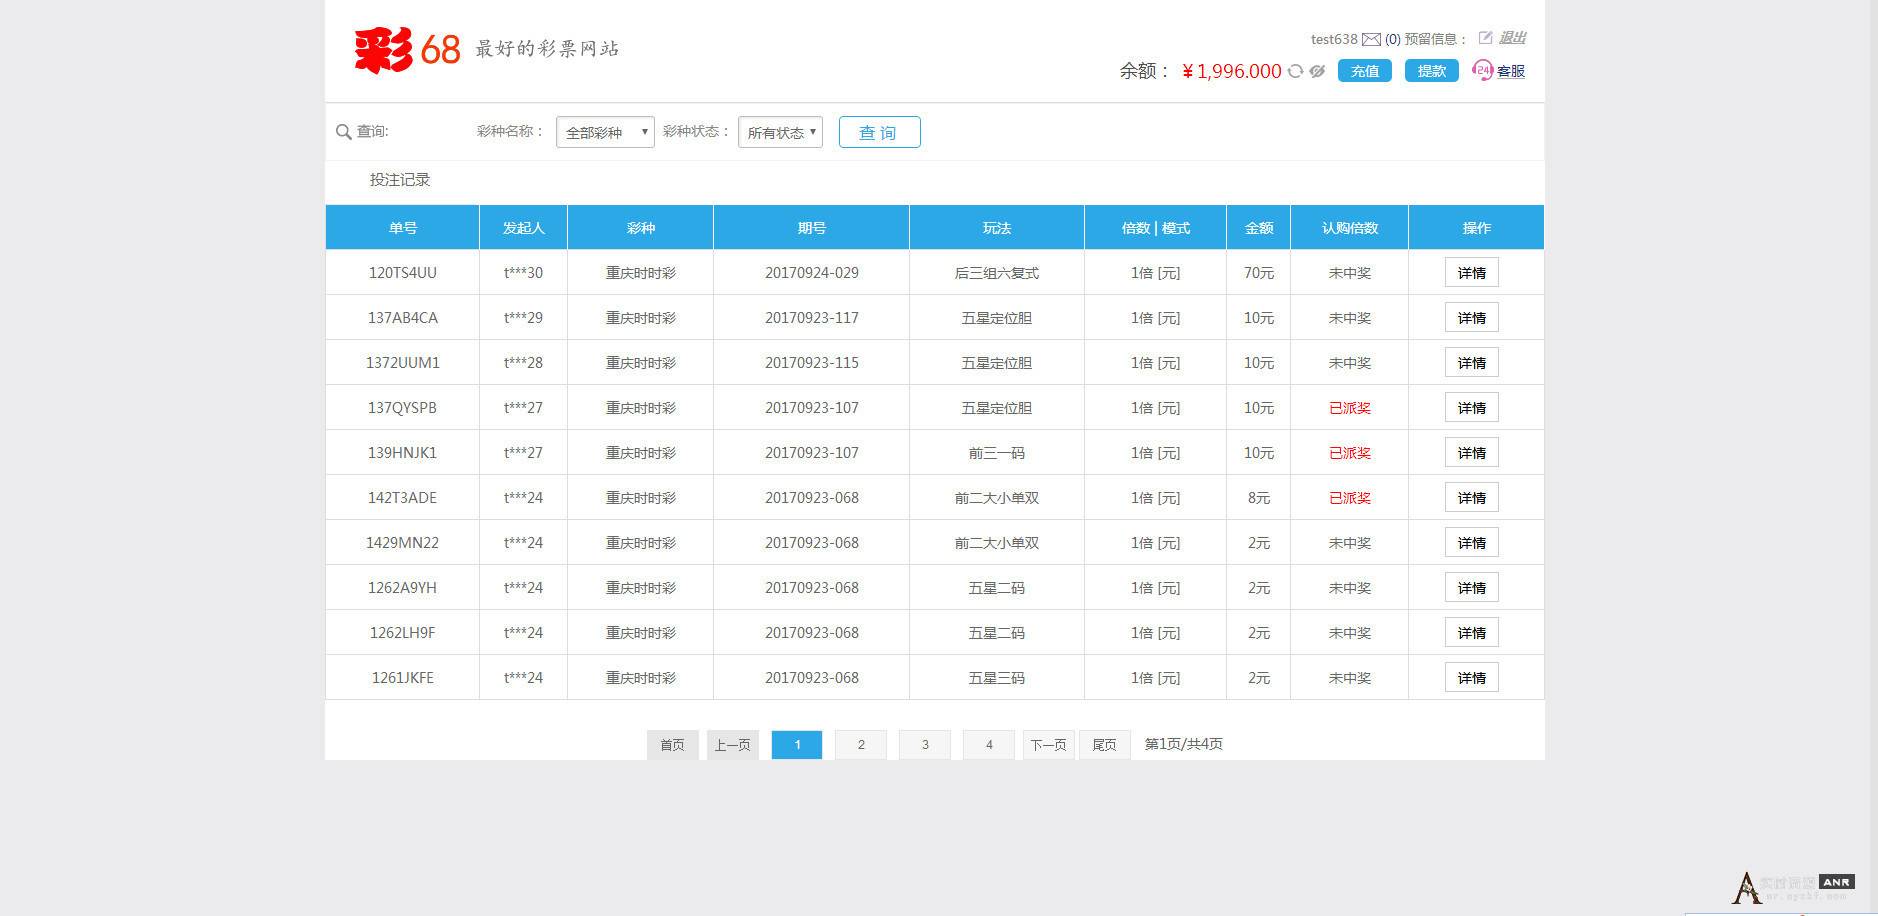The height and width of the screenshot is (916, 1878).
Task: Click the edit reserved info pencil icon
Action: (x=1485, y=38)
